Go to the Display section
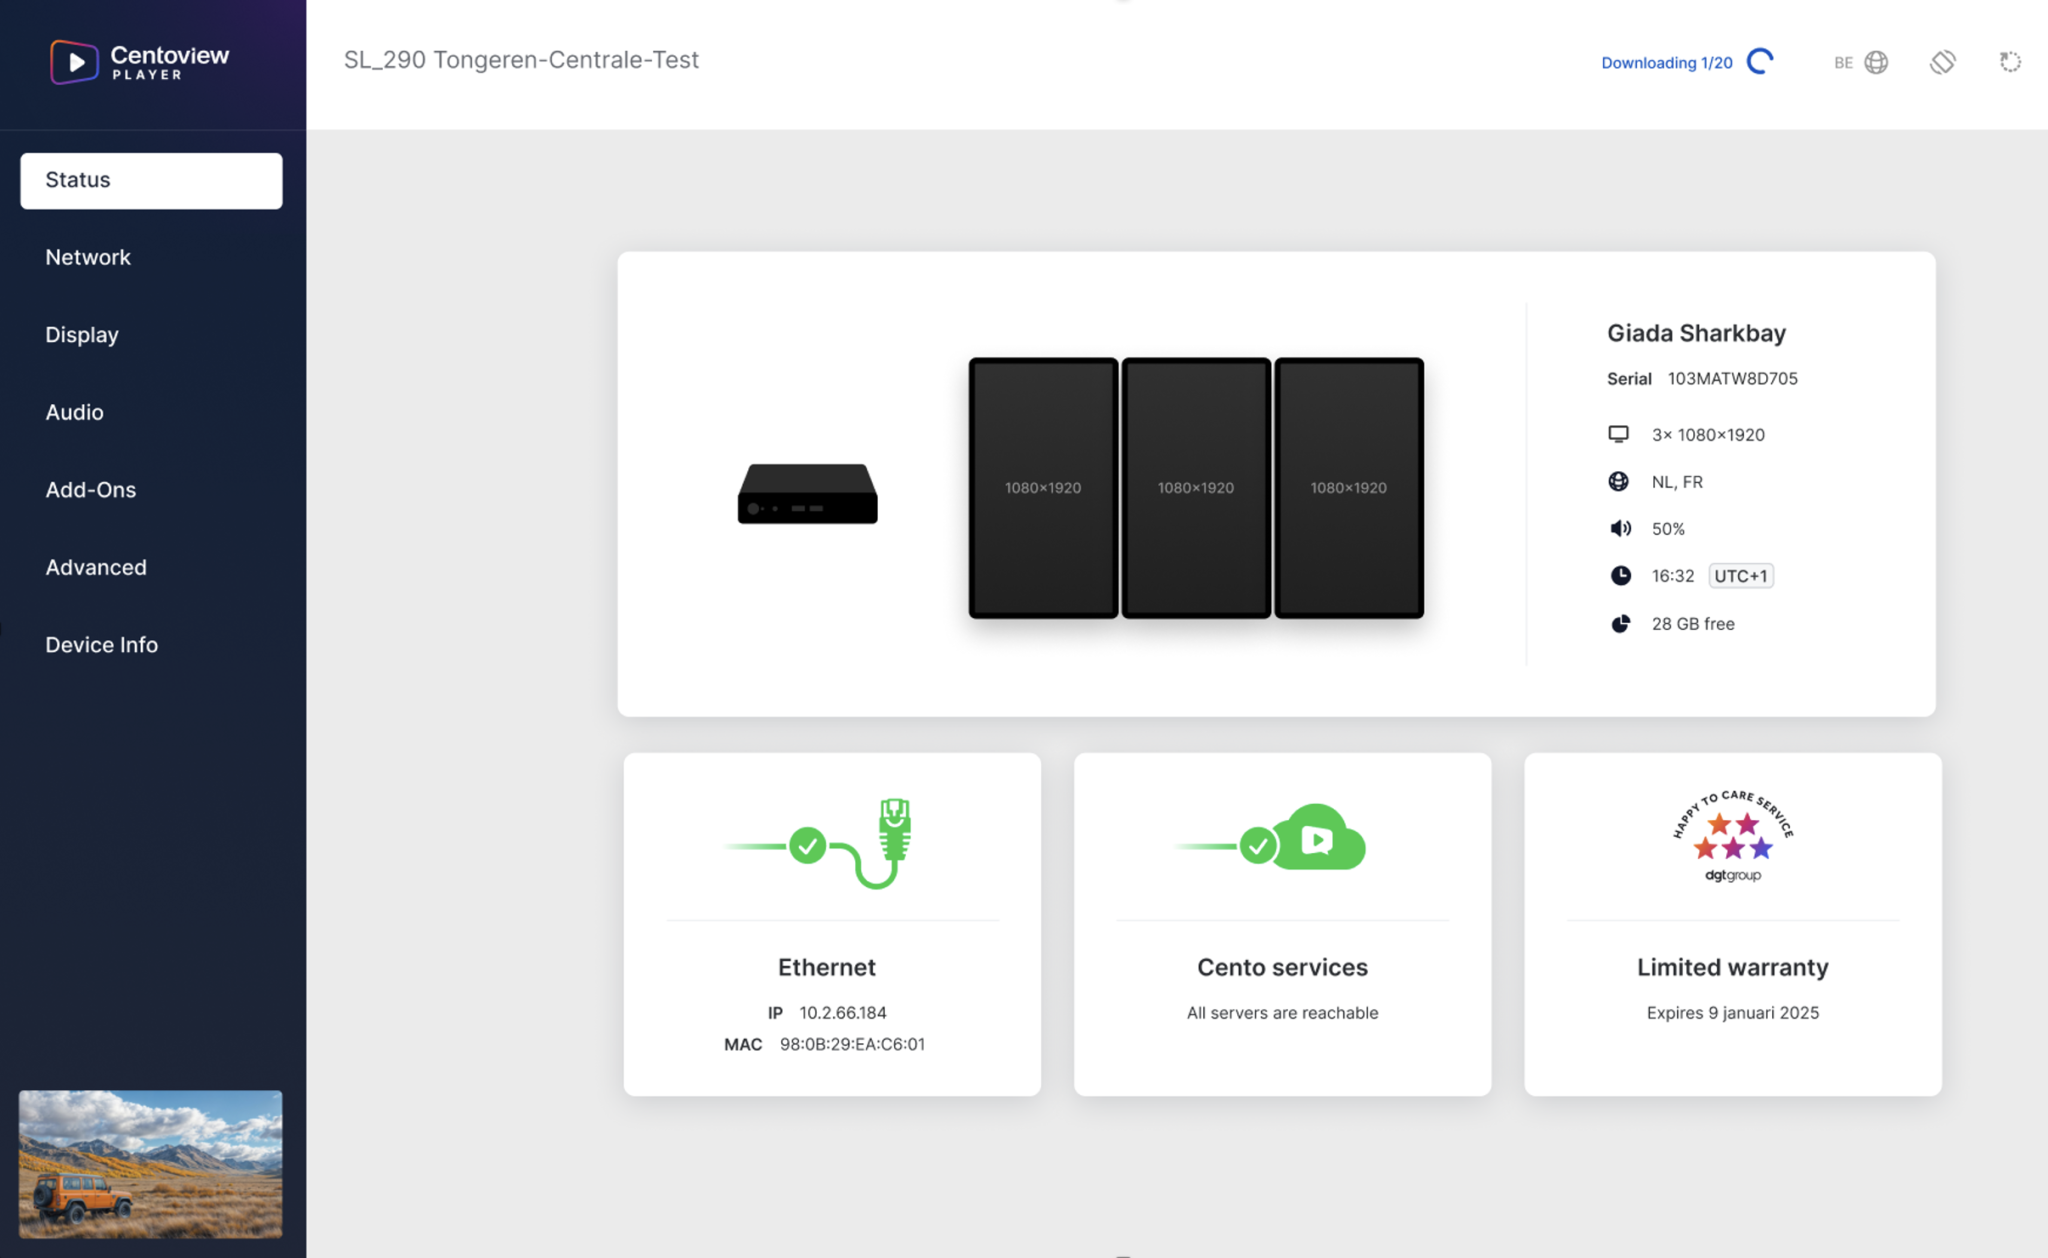The width and height of the screenshot is (2048, 1258). 82,335
